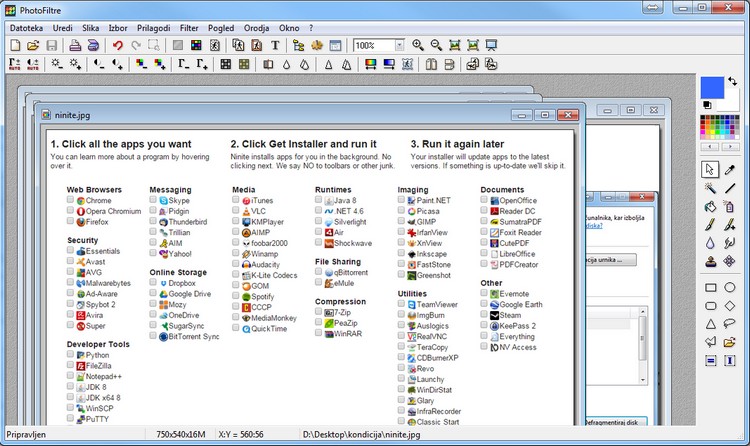Select the blur water drop tool
Image resolution: width=750 pixels, height=446 pixels.
tap(710, 243)
